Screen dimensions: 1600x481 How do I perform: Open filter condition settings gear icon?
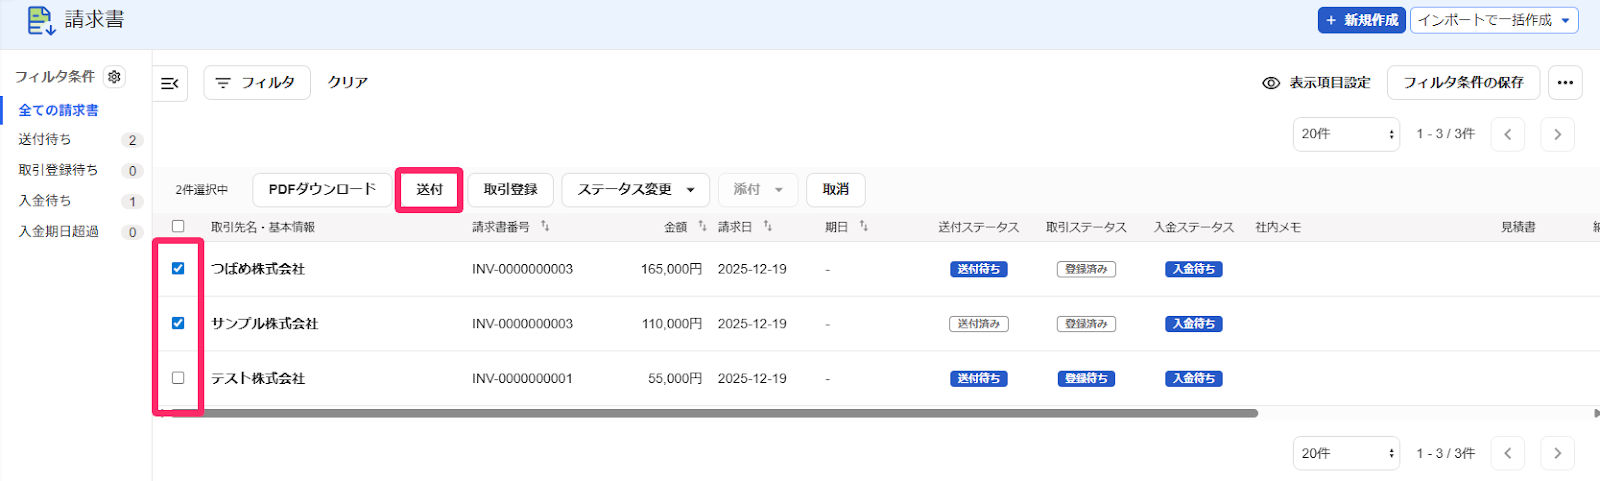pos(114,77)
